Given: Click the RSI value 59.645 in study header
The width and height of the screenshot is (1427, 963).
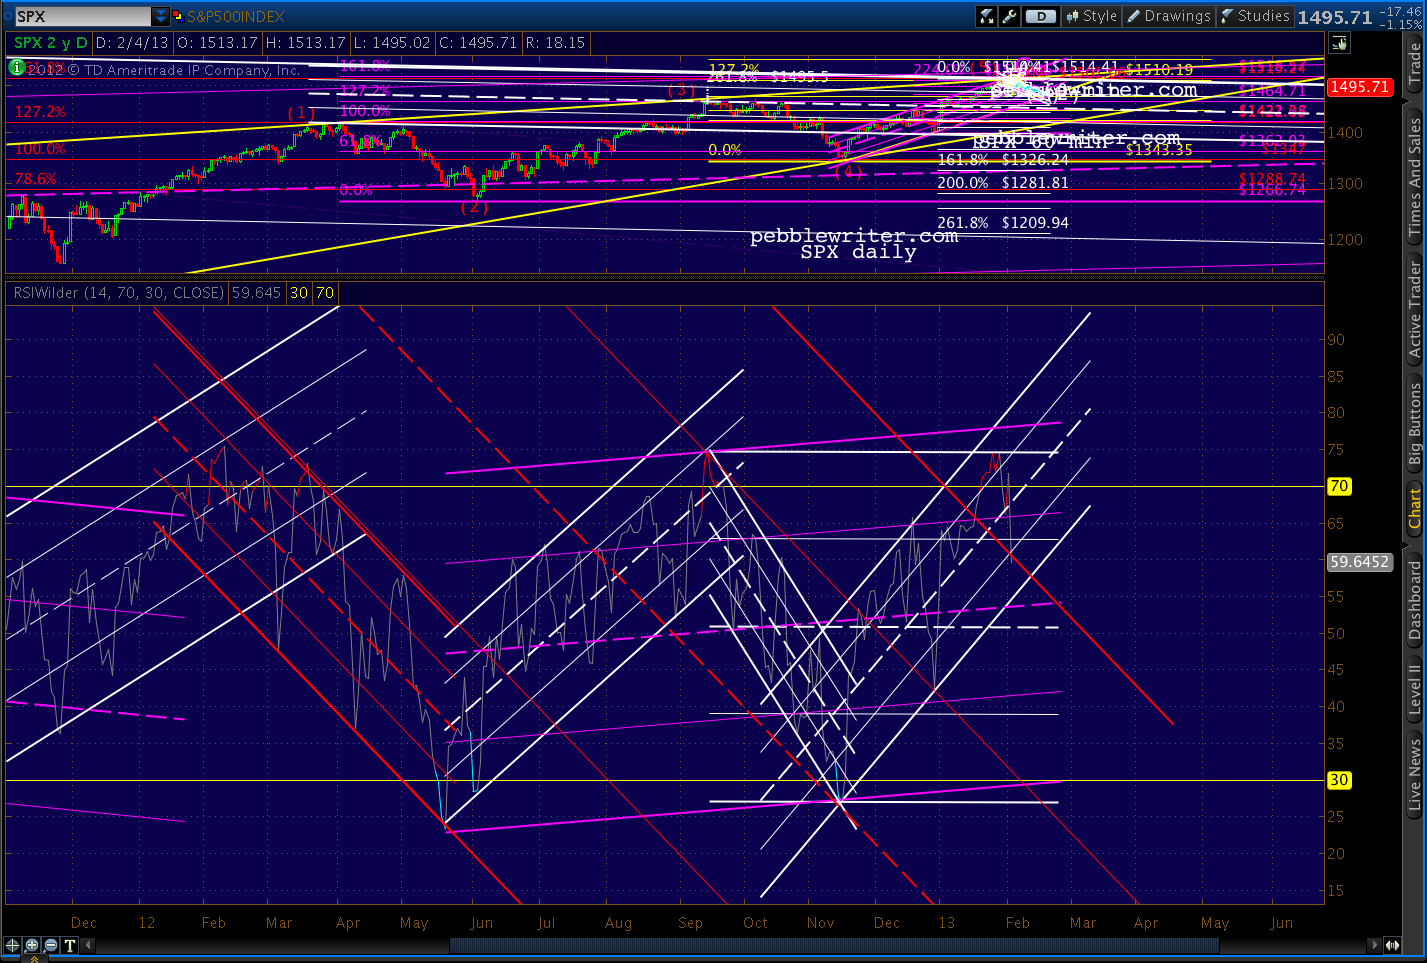Looking at the screenshot, I should 256,293.
